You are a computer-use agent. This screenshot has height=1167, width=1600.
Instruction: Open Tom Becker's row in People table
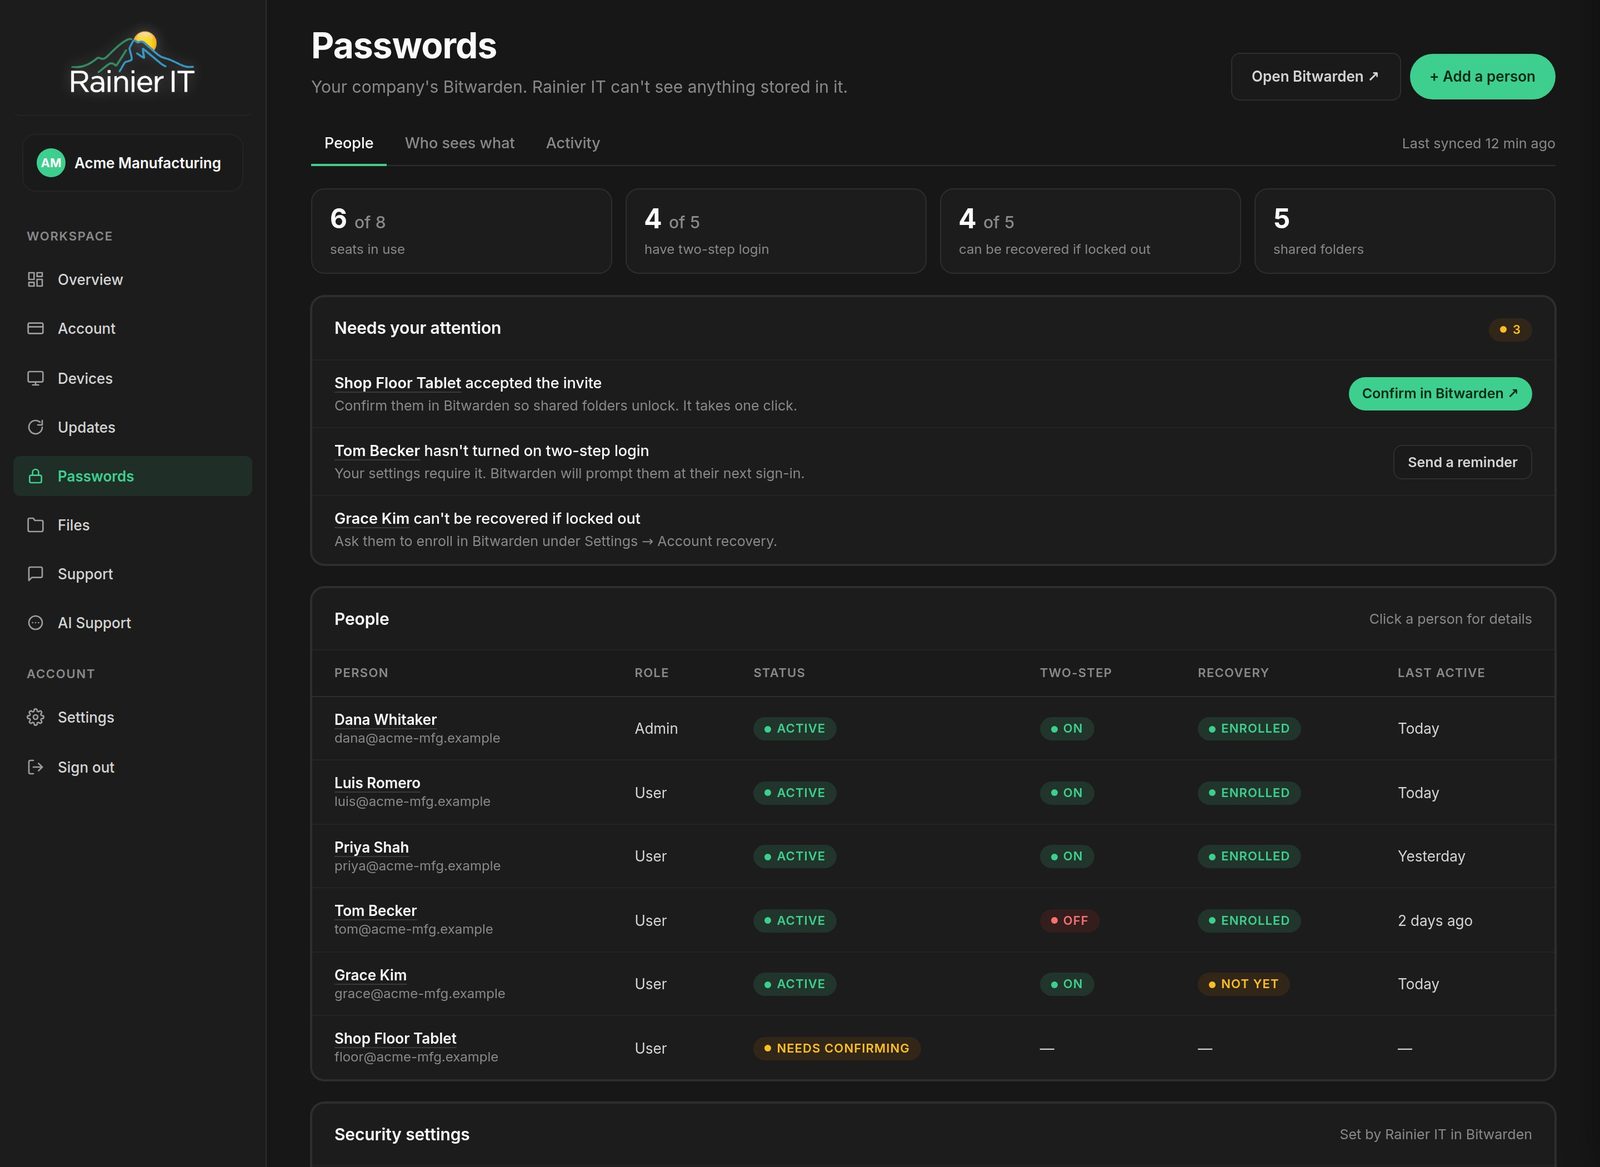coord(933,920)
